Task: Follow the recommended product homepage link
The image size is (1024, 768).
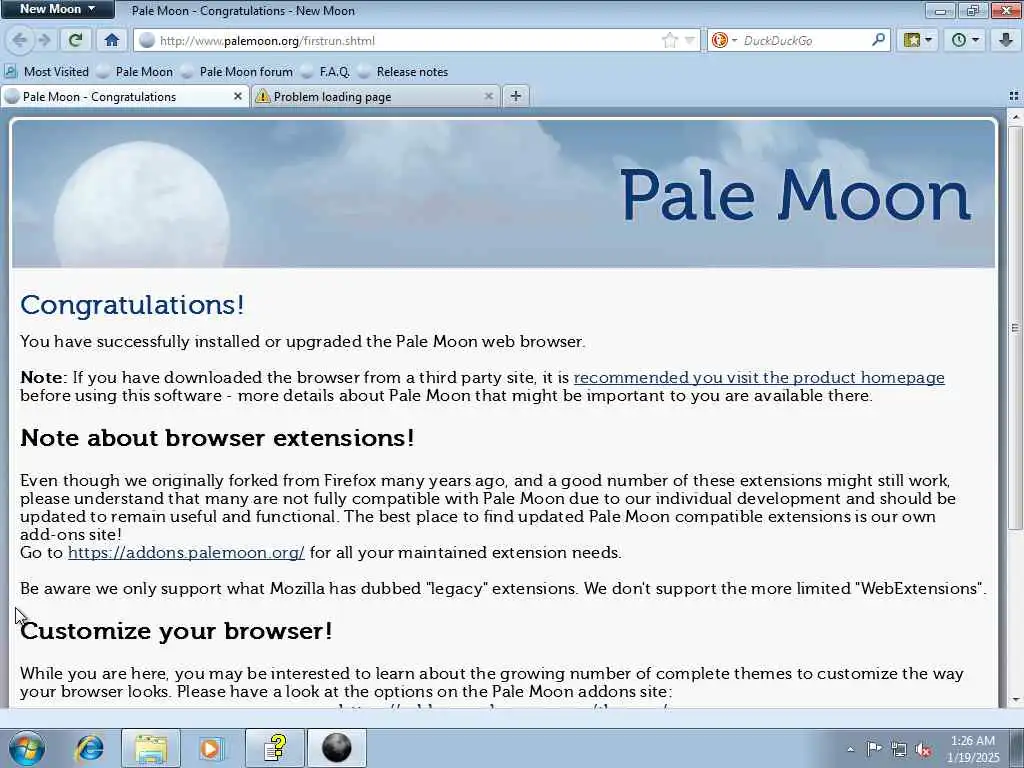Action: click(759, 377)
